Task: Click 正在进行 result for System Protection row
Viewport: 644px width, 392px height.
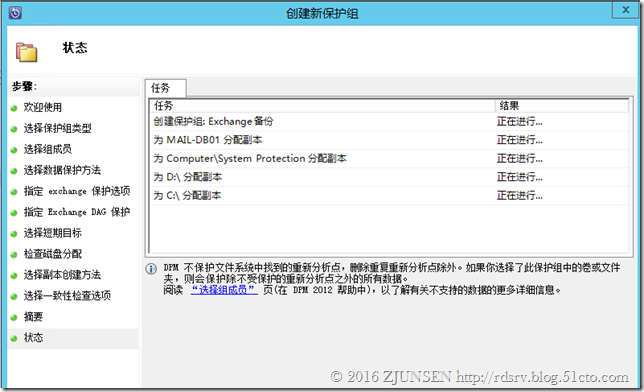Action: click(x=520, y=159)
